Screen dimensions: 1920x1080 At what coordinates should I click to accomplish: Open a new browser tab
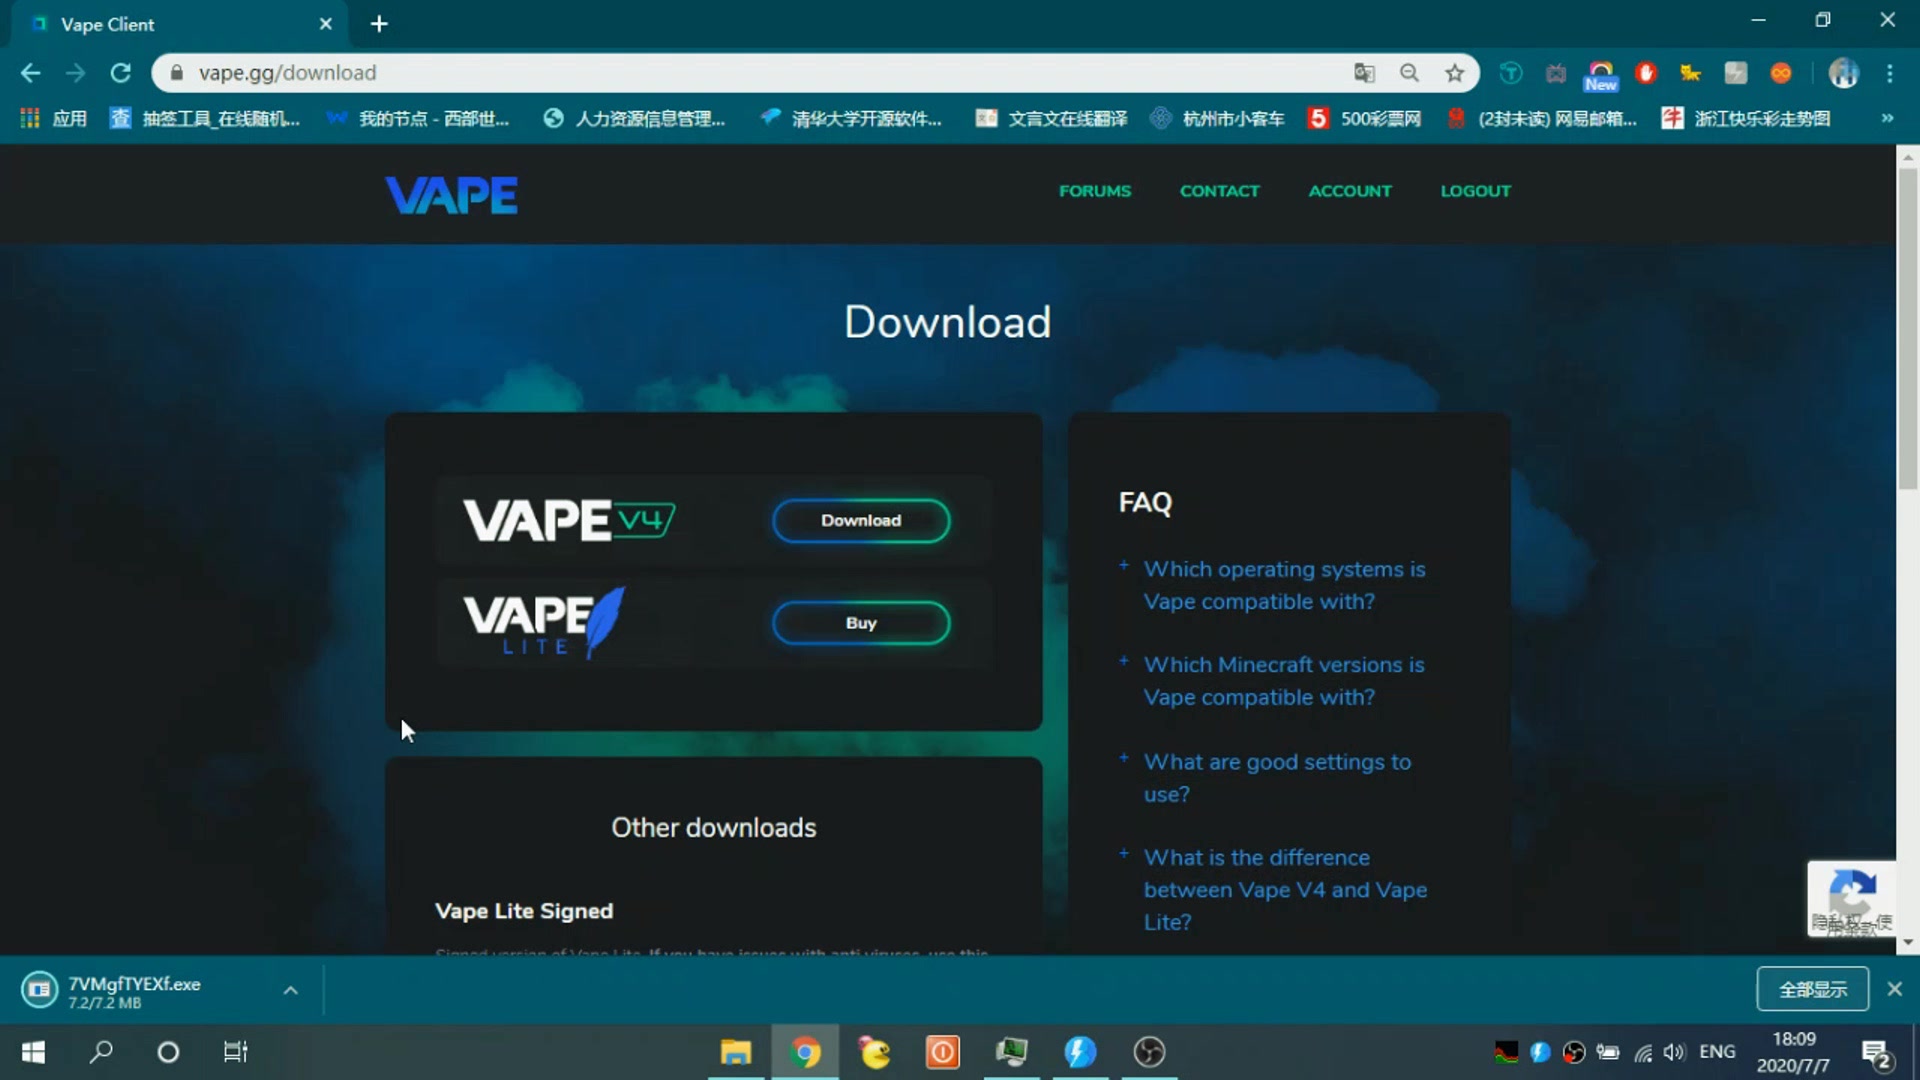pos(379,24)
